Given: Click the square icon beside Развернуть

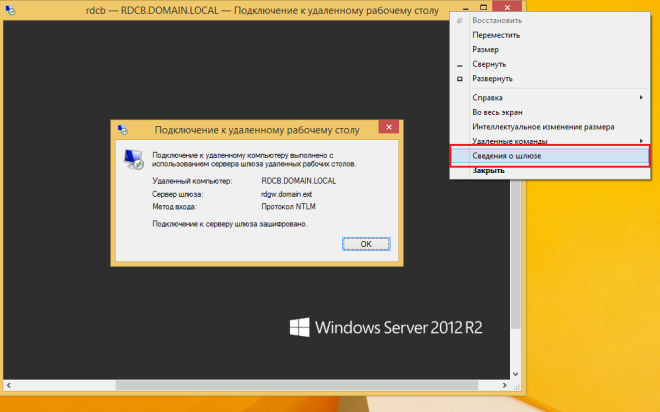Looking at the screenshot, I should [x=459, y=78].
